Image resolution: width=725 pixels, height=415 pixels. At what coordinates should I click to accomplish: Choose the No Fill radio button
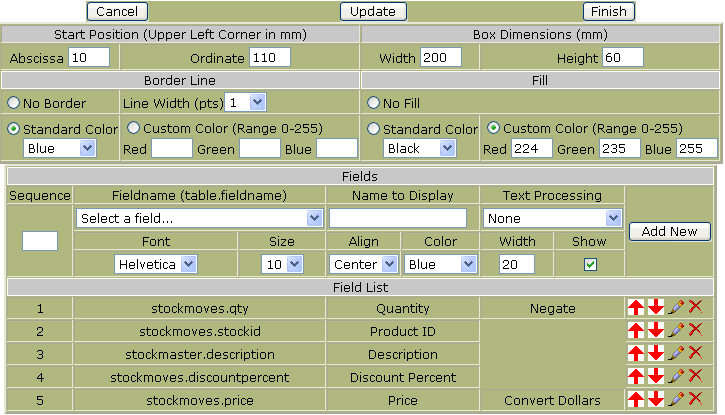coord(374,103)
